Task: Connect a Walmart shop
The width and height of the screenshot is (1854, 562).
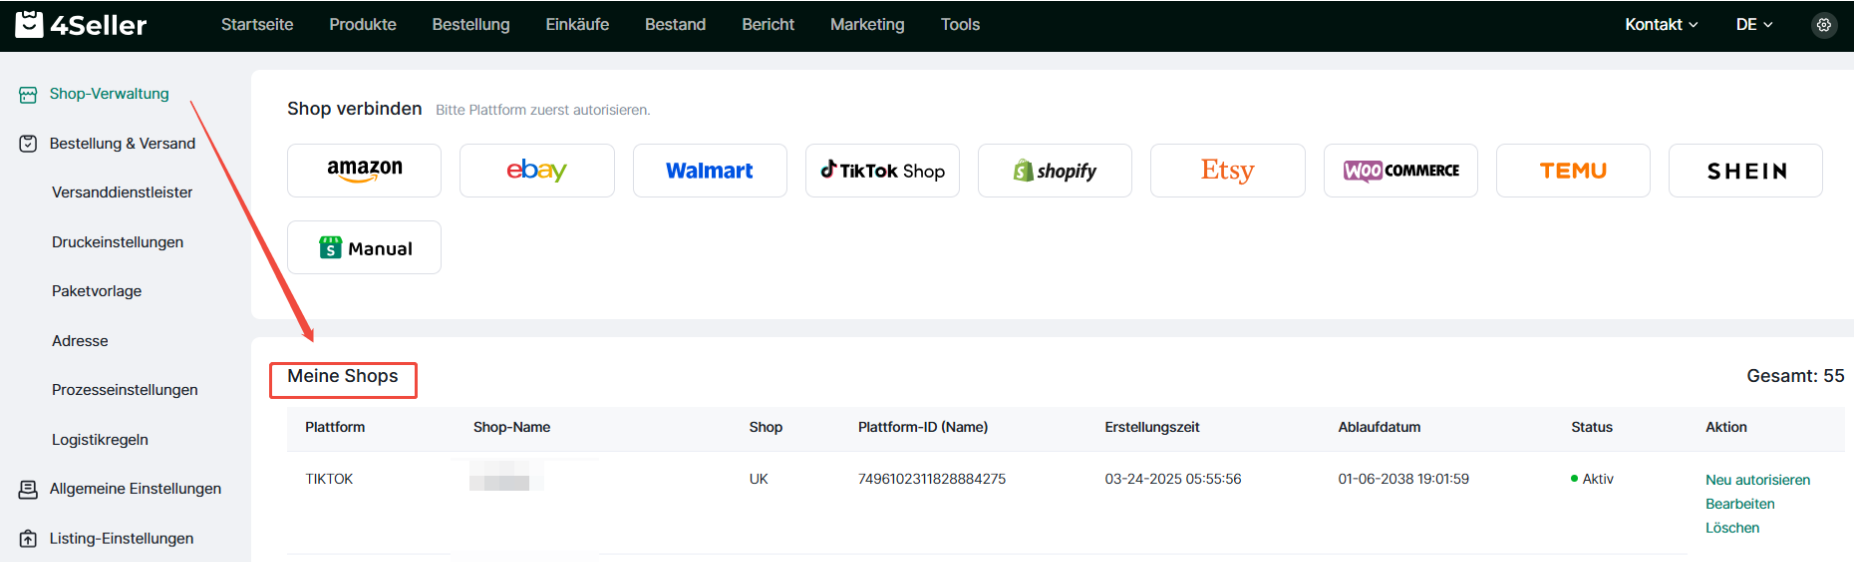Action: [x=710, y=170]
